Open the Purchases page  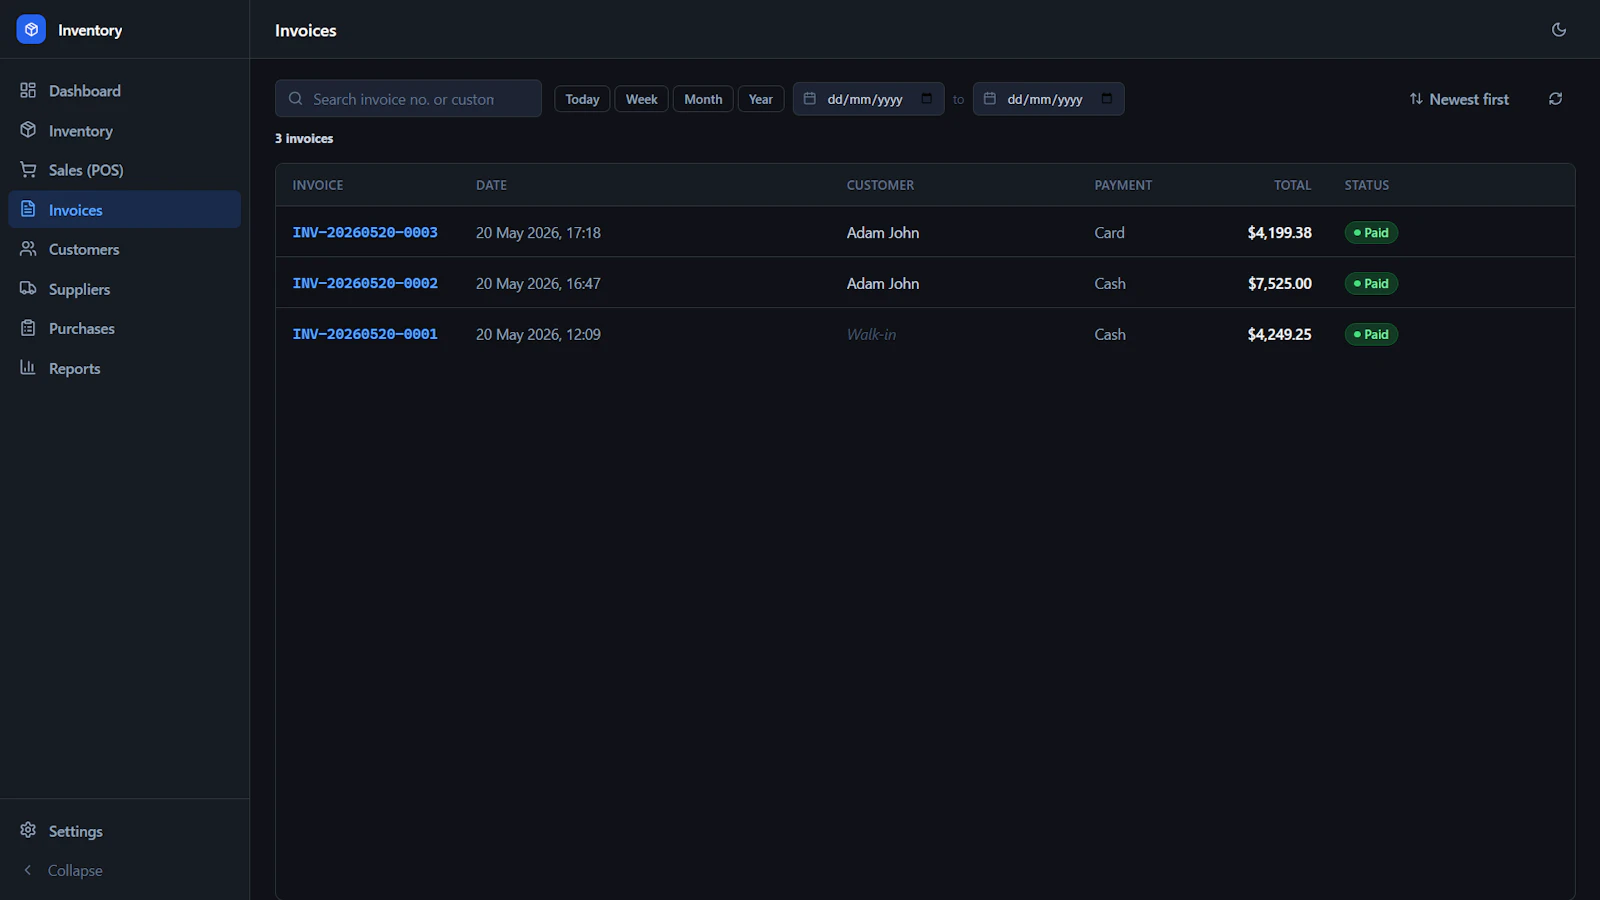[125, 328]
